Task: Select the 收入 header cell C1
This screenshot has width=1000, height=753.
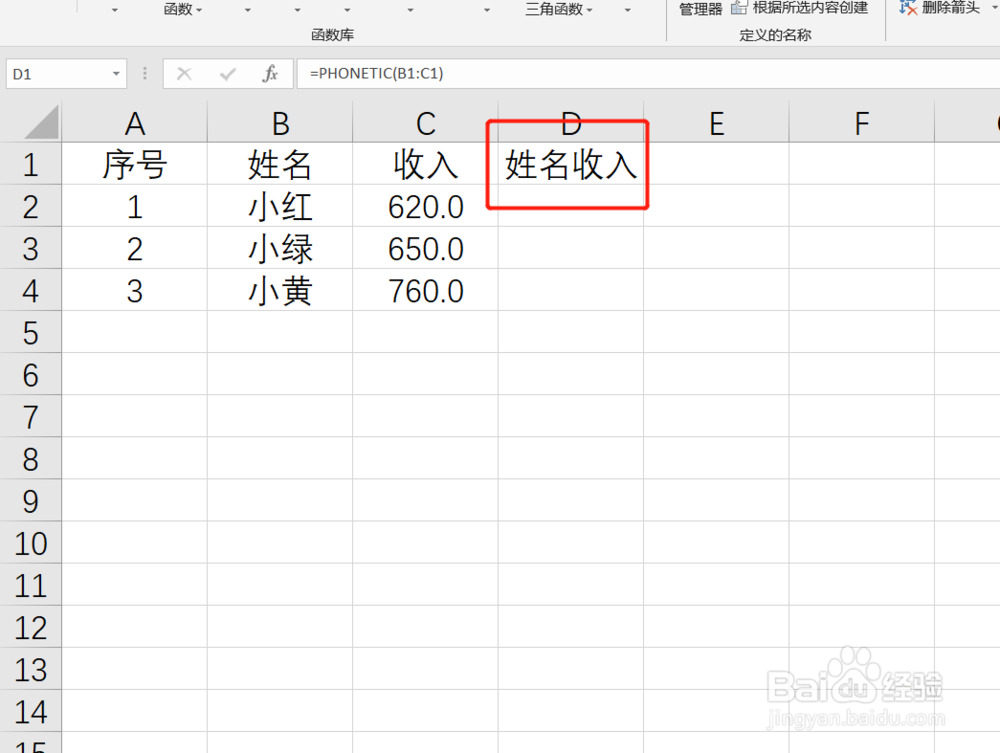Action: click(425, 164)
